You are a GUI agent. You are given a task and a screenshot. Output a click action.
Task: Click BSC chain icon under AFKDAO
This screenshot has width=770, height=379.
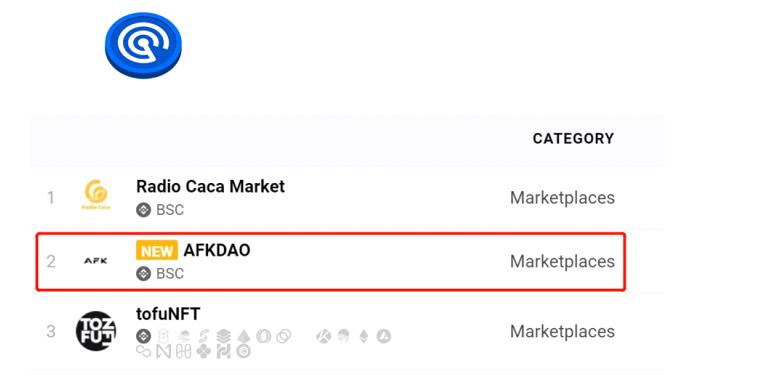[x=143, y=273]
